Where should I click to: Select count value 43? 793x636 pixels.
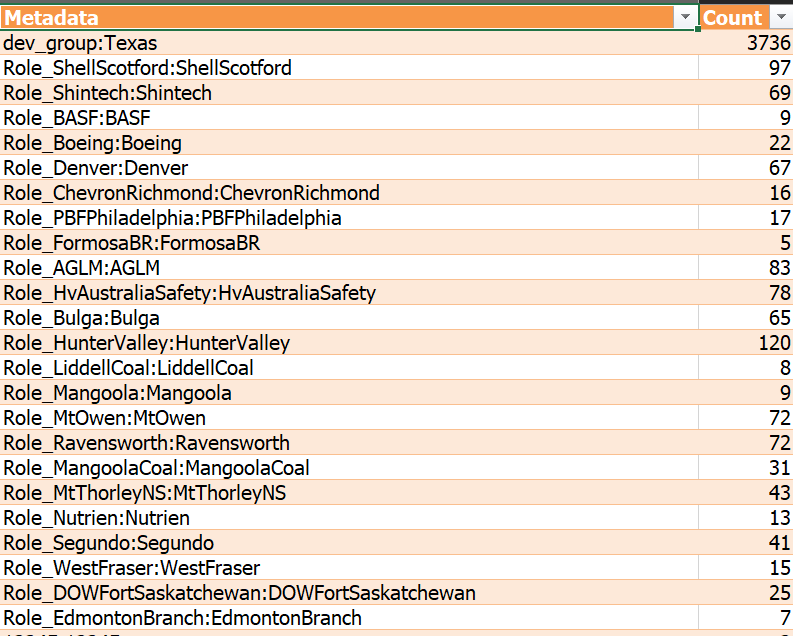[746, 493]
